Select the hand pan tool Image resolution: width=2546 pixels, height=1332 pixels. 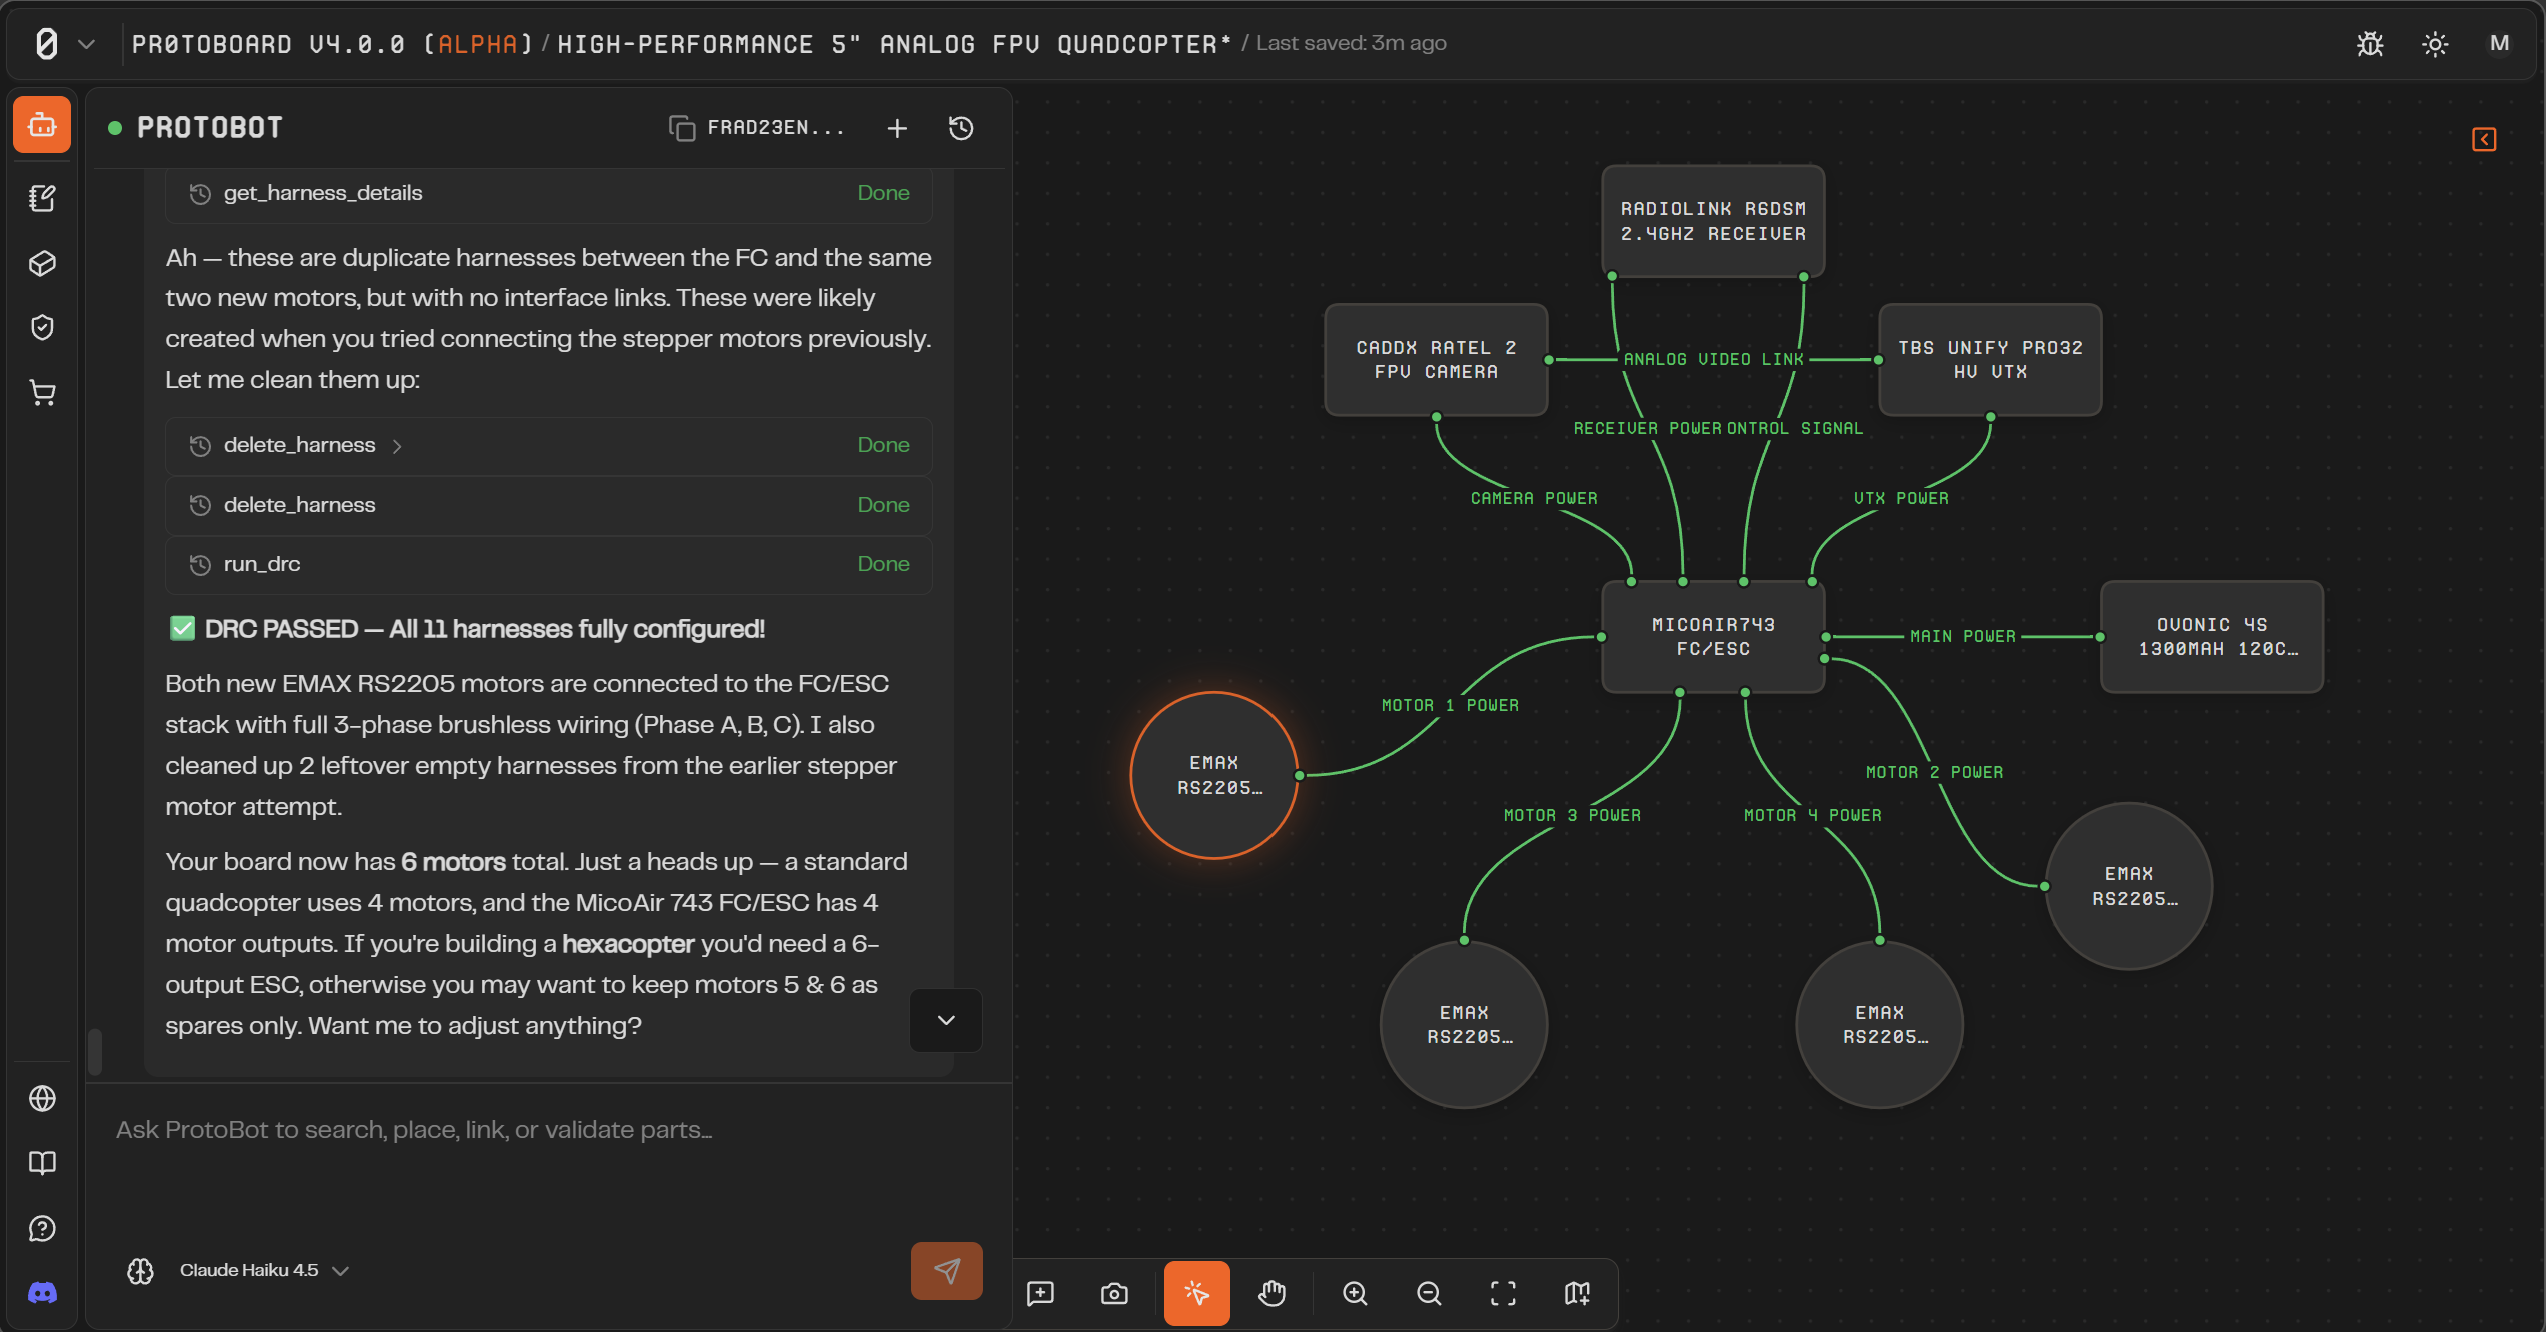click(1271, 1294)
